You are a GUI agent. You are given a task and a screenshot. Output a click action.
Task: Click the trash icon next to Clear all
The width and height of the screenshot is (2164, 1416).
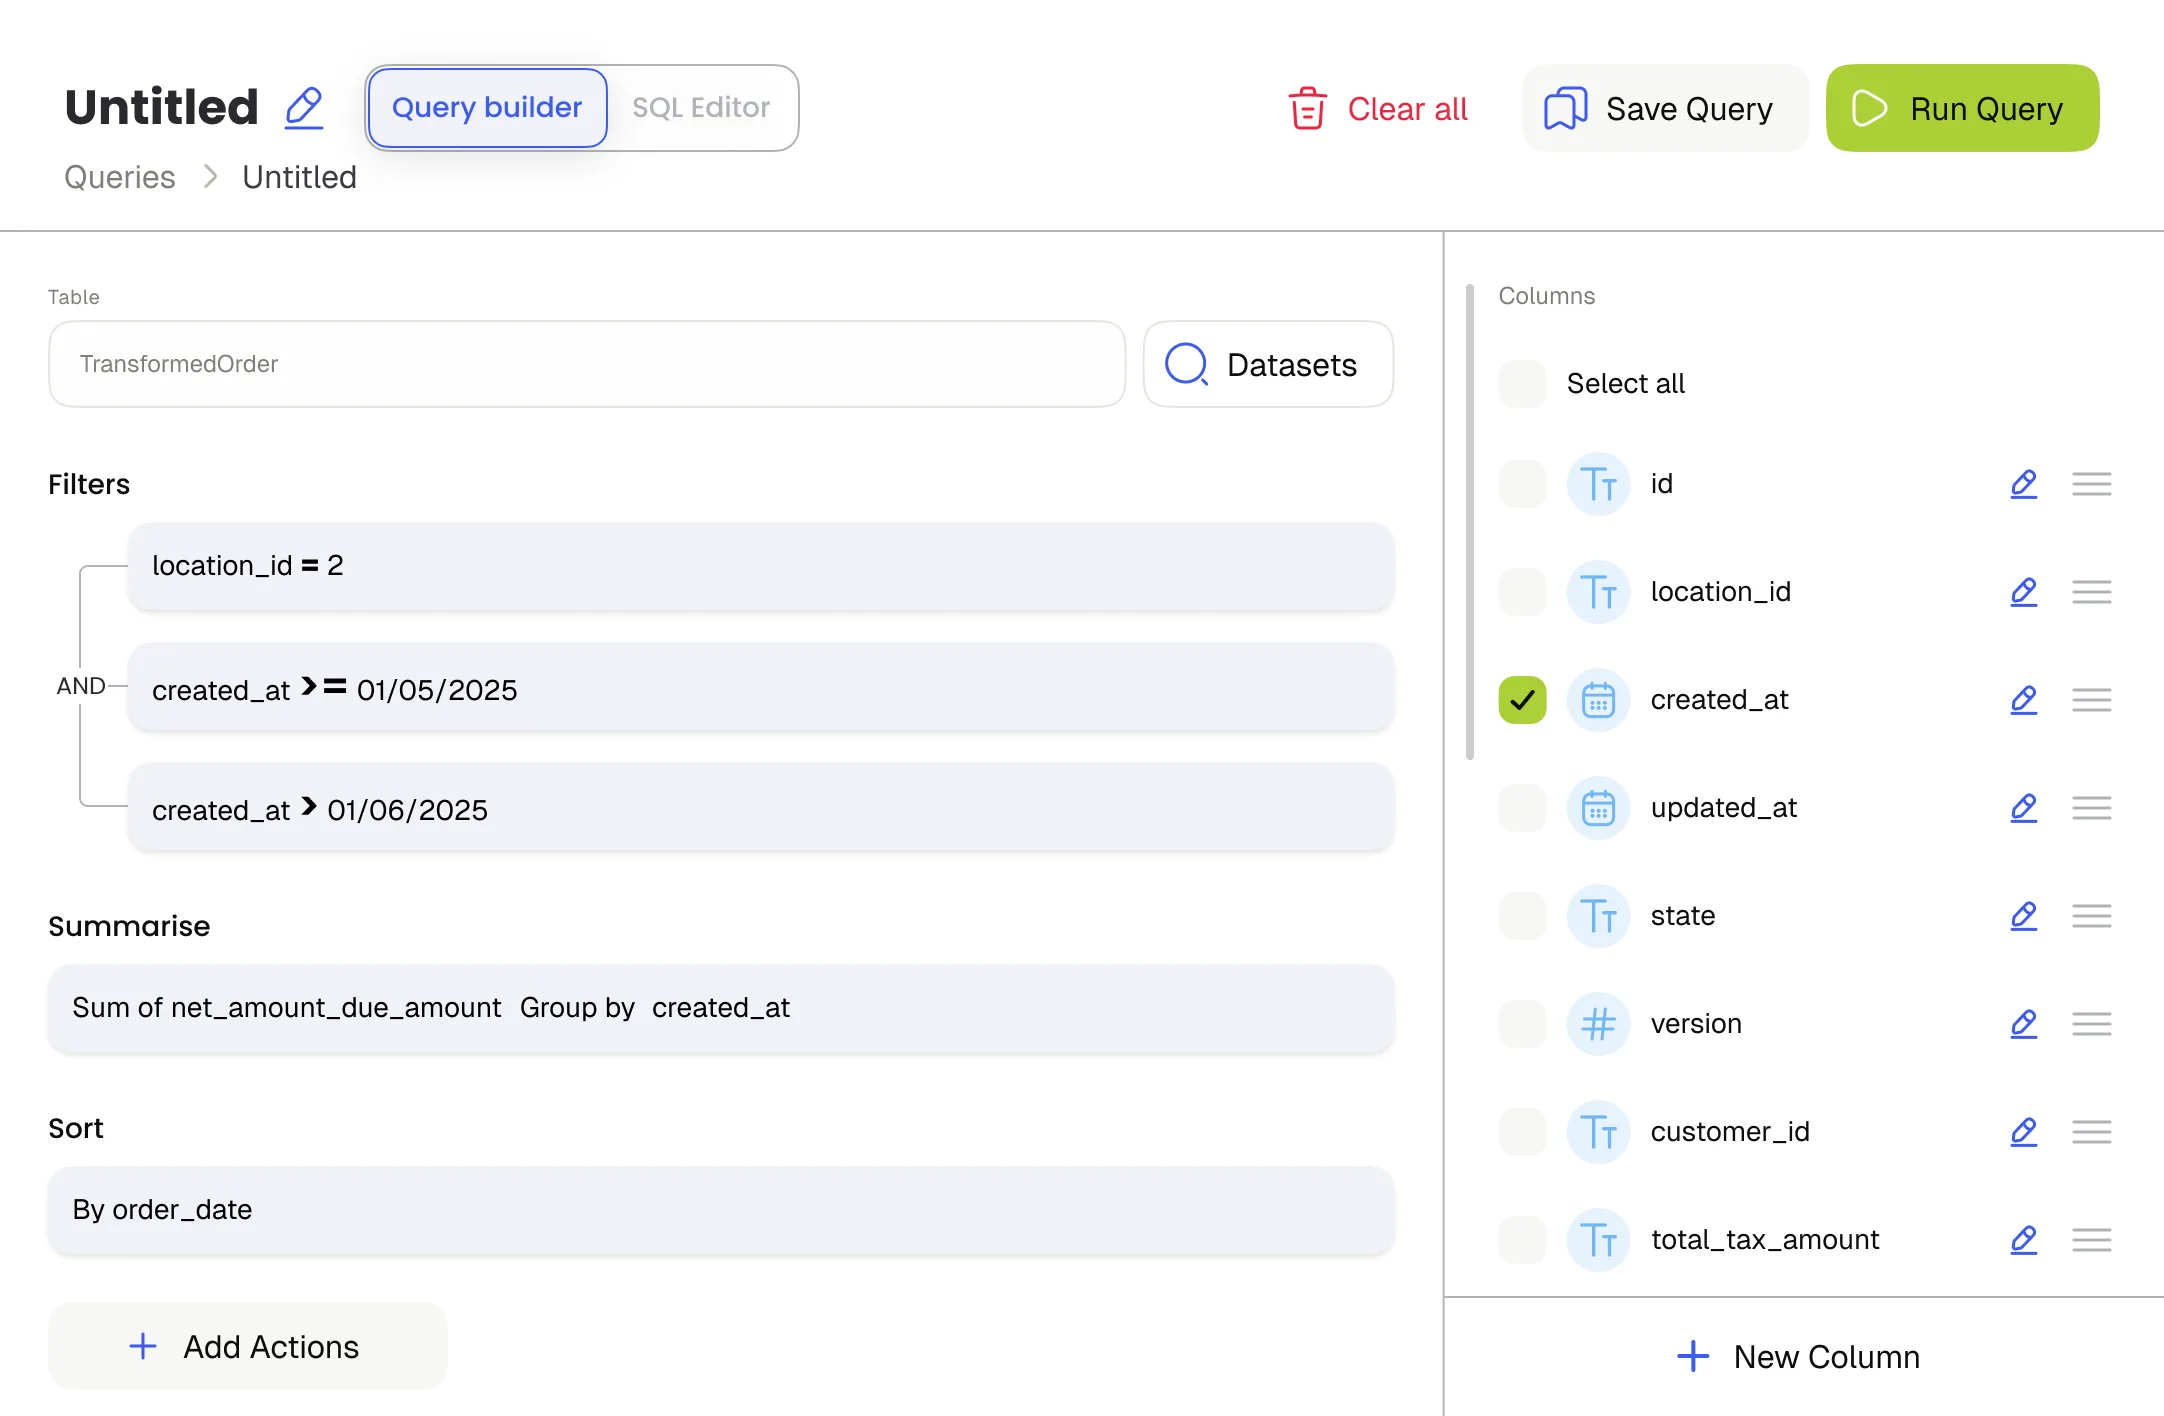(1306, 108)
